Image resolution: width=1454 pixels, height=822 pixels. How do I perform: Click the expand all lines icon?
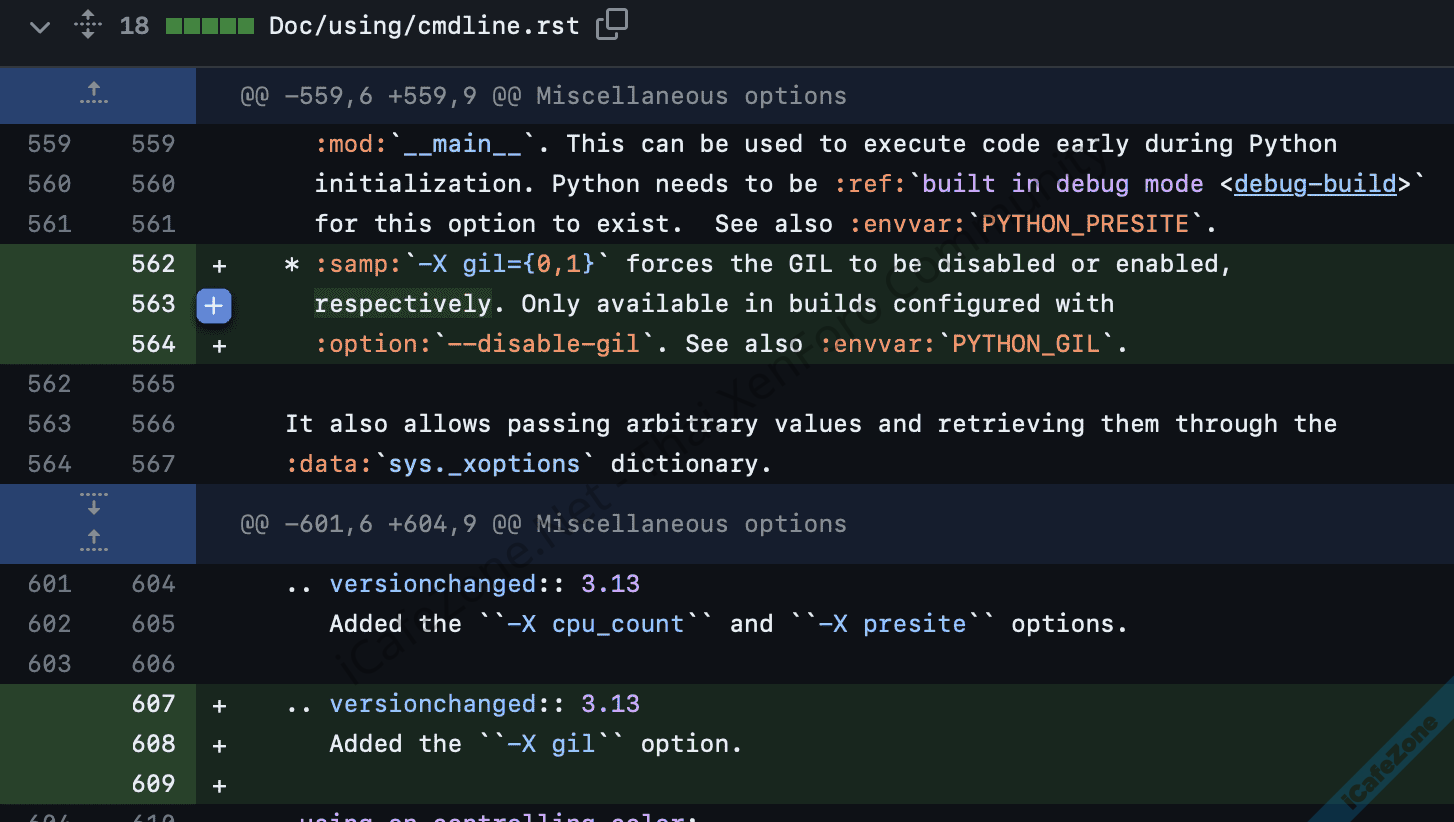(88, 26)
